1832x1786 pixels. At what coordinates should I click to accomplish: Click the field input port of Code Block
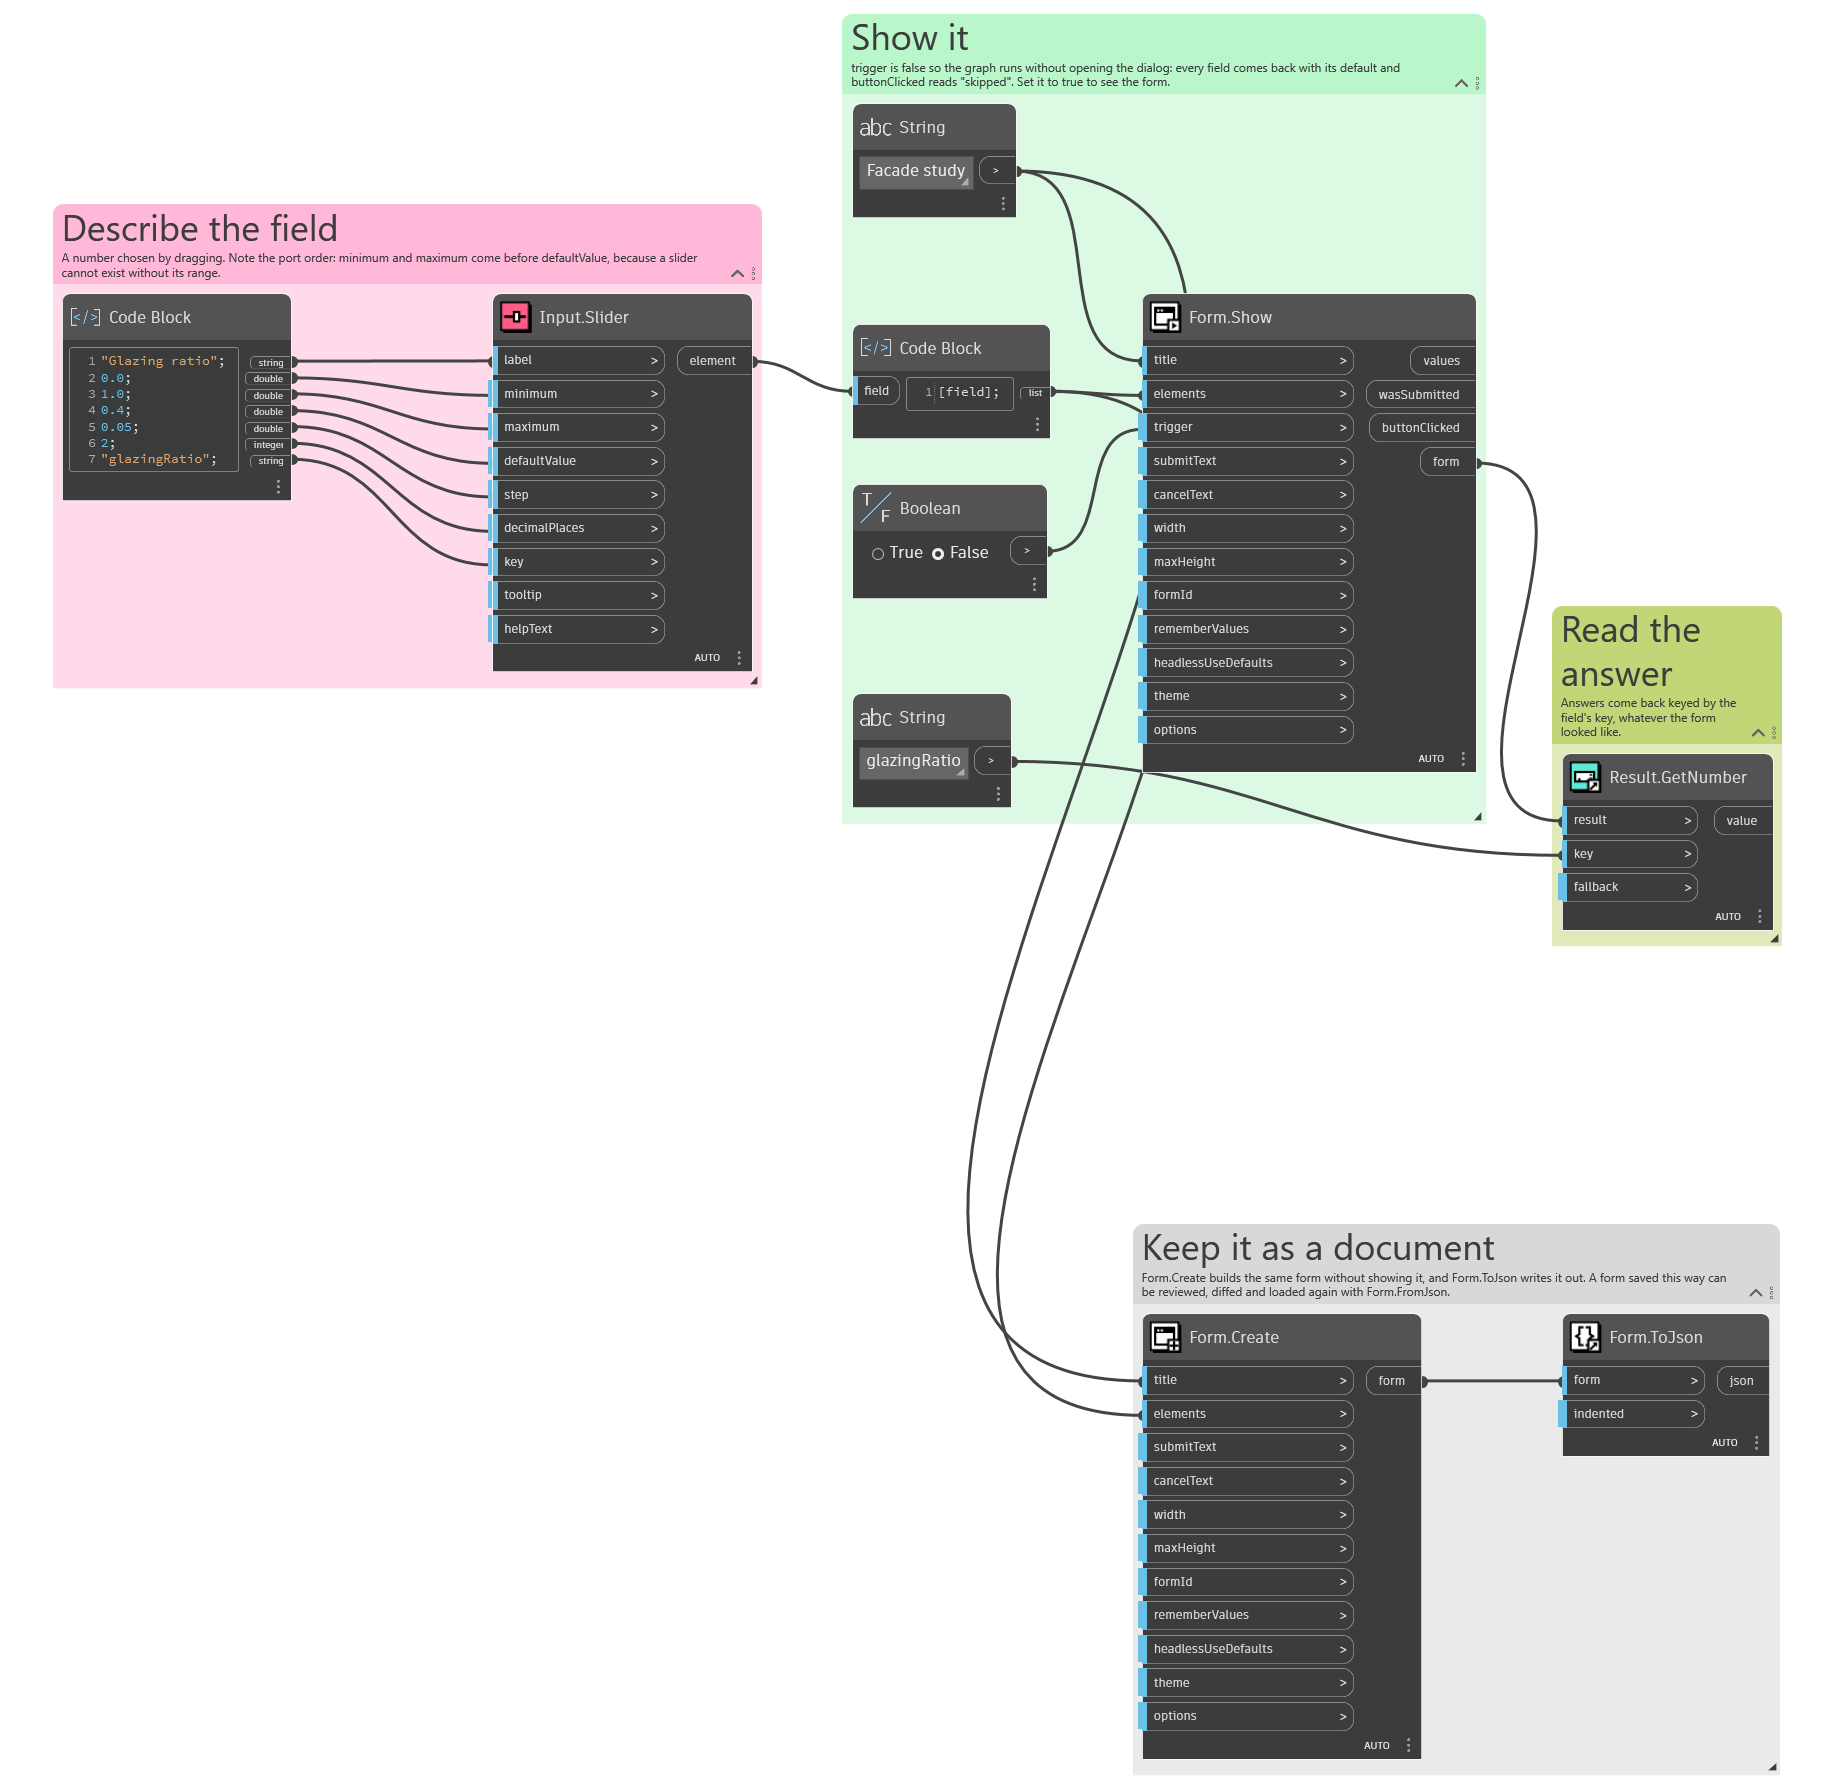[877, 391]
